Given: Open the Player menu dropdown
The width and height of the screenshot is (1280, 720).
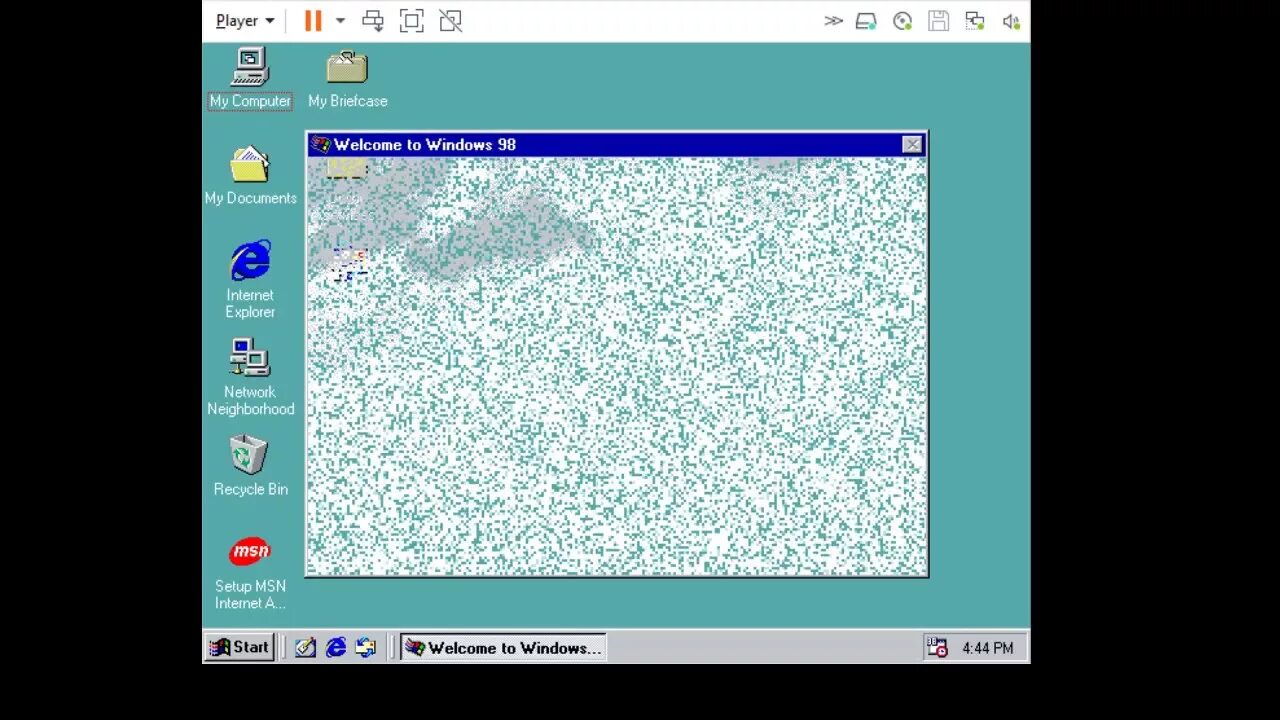Looking at the screenshot, I should (245, 21).
